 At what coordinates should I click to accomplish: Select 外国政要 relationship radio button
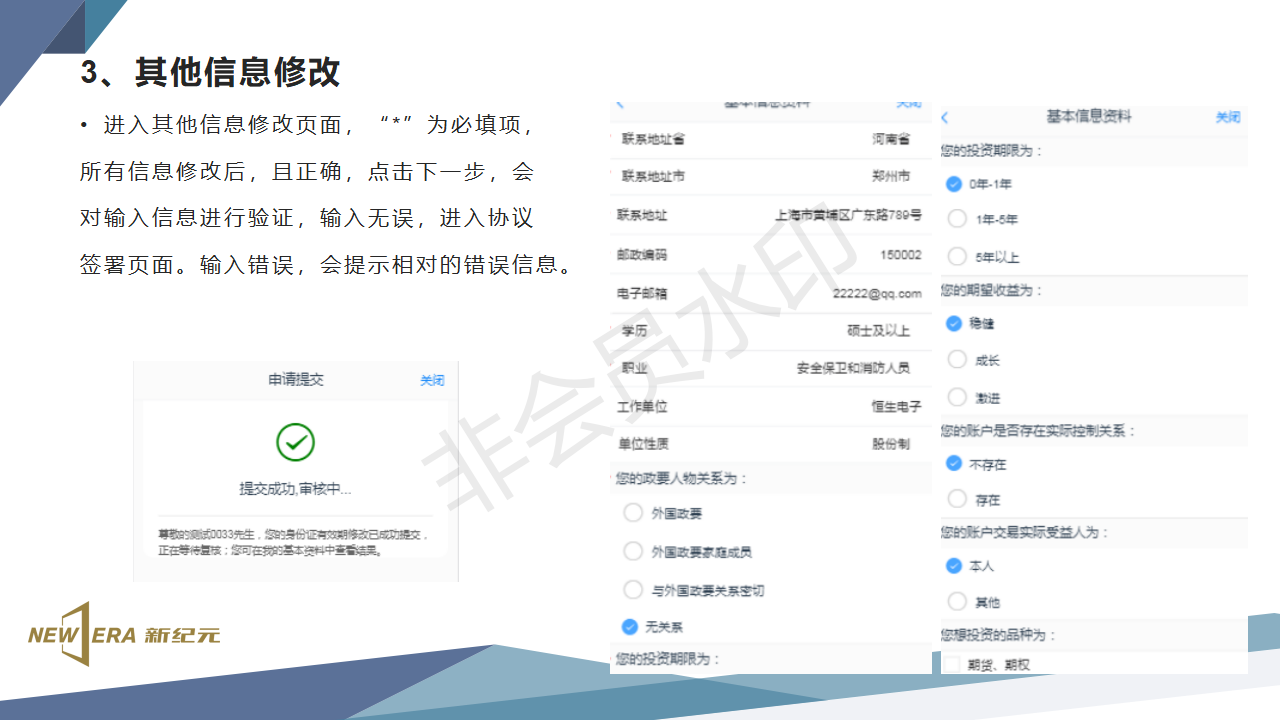click(x=633, y=513)
